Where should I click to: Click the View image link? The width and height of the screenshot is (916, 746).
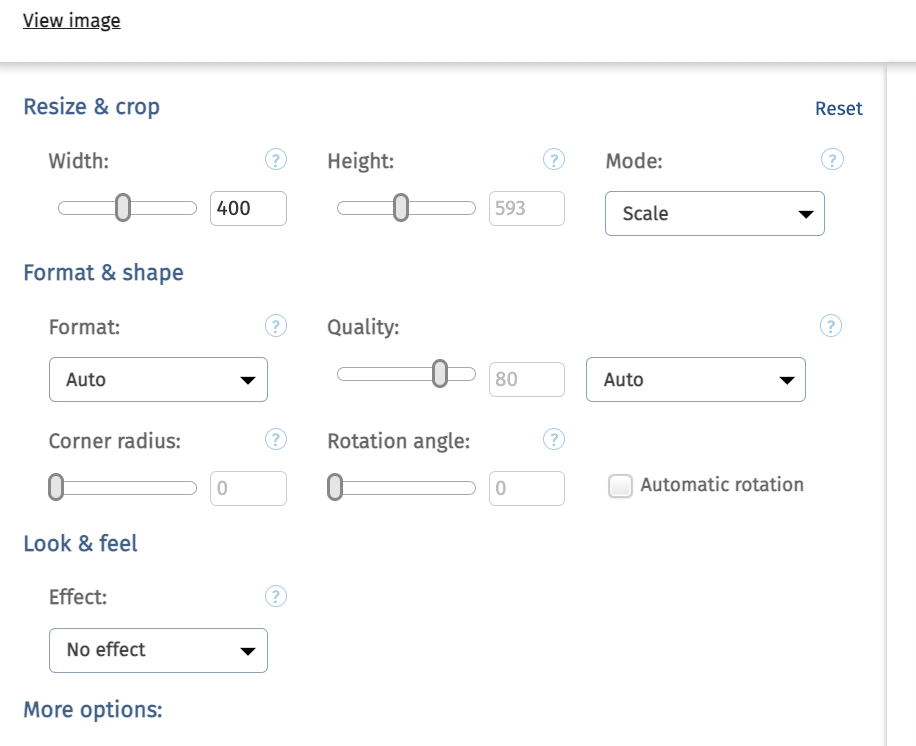[x=72, y=20]
